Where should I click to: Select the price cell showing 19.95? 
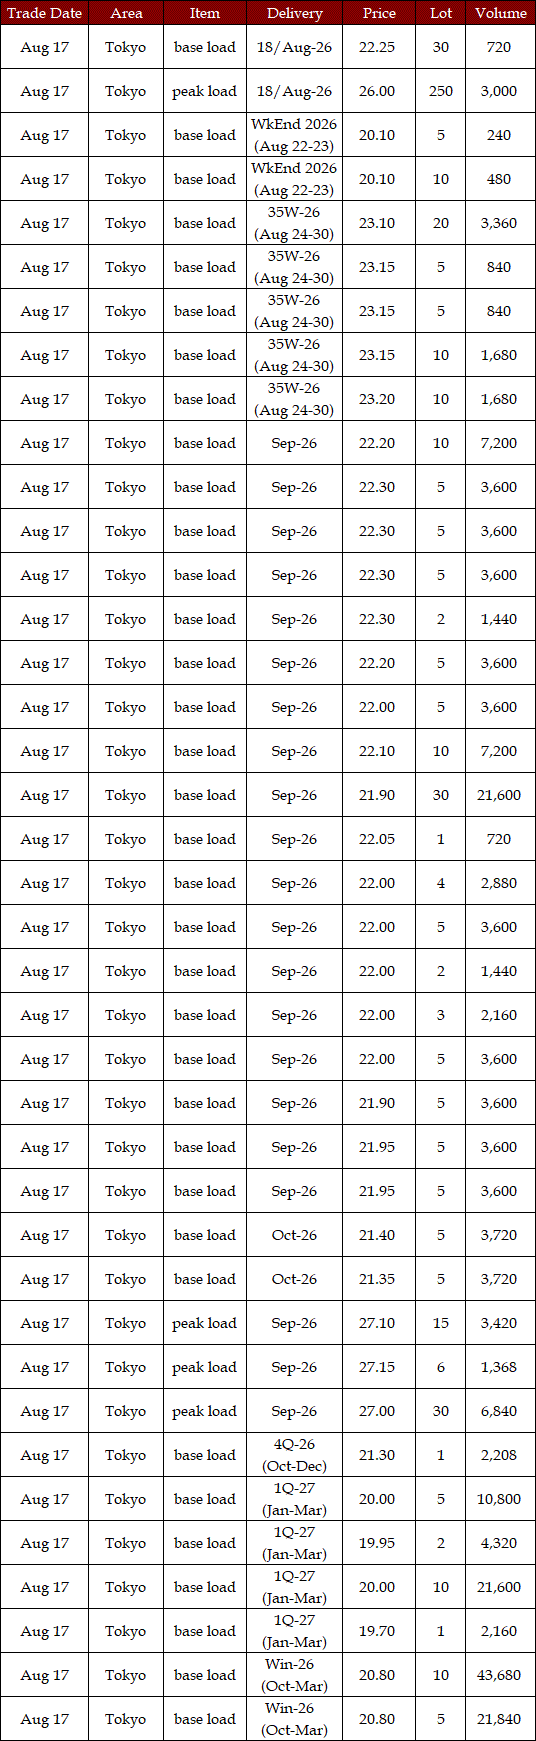[x=379, y=1543]
